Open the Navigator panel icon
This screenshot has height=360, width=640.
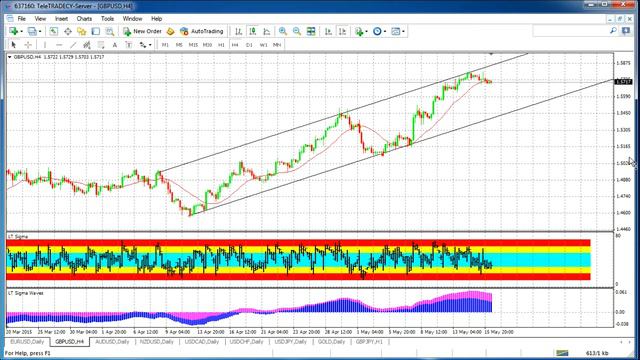[82, 31]
